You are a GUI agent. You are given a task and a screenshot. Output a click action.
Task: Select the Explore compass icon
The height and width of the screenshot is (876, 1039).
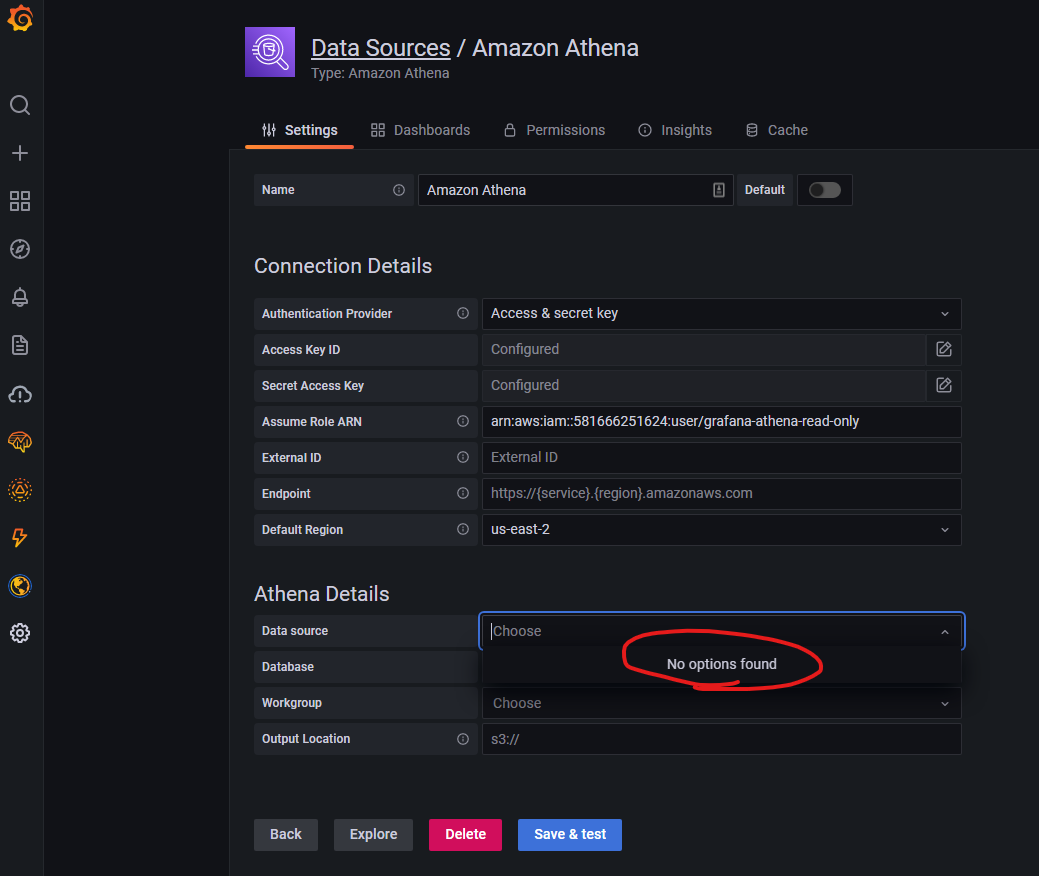click(x=20, y=249)
